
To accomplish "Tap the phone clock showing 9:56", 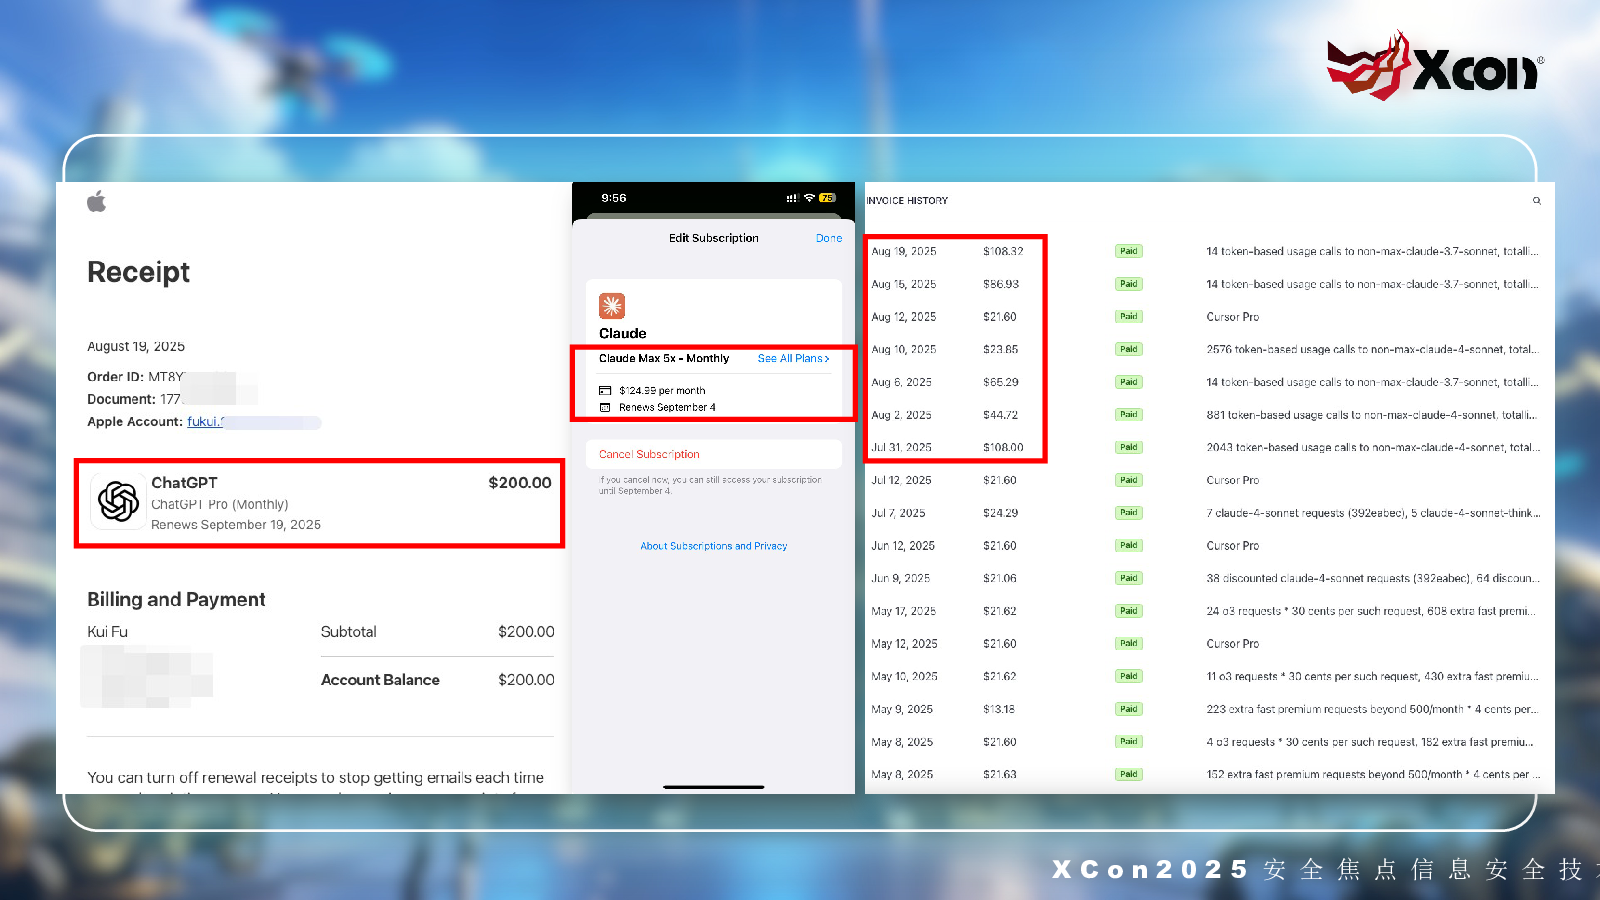I will (x=614, y=198).
